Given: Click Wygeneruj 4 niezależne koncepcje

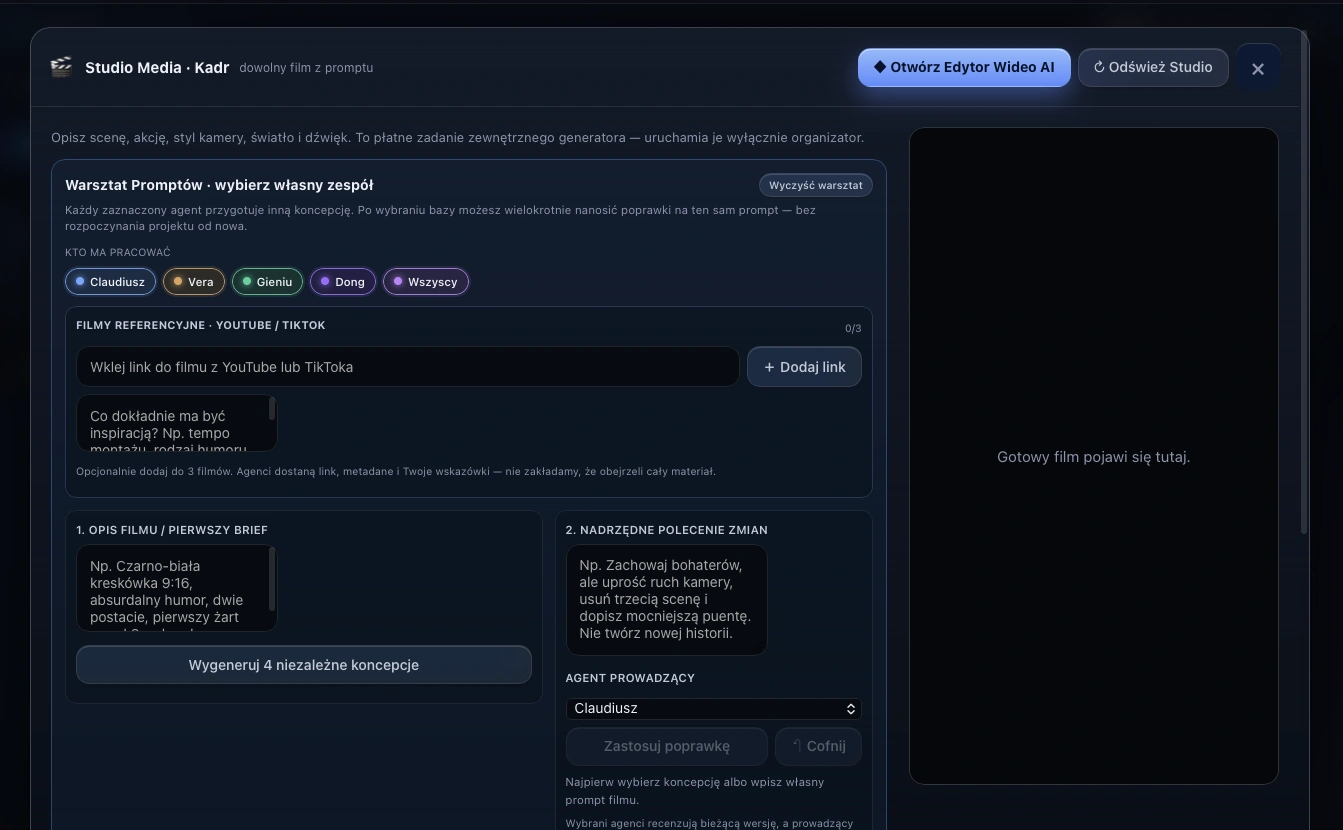Looking at the screenshot, I should (304, 665).
